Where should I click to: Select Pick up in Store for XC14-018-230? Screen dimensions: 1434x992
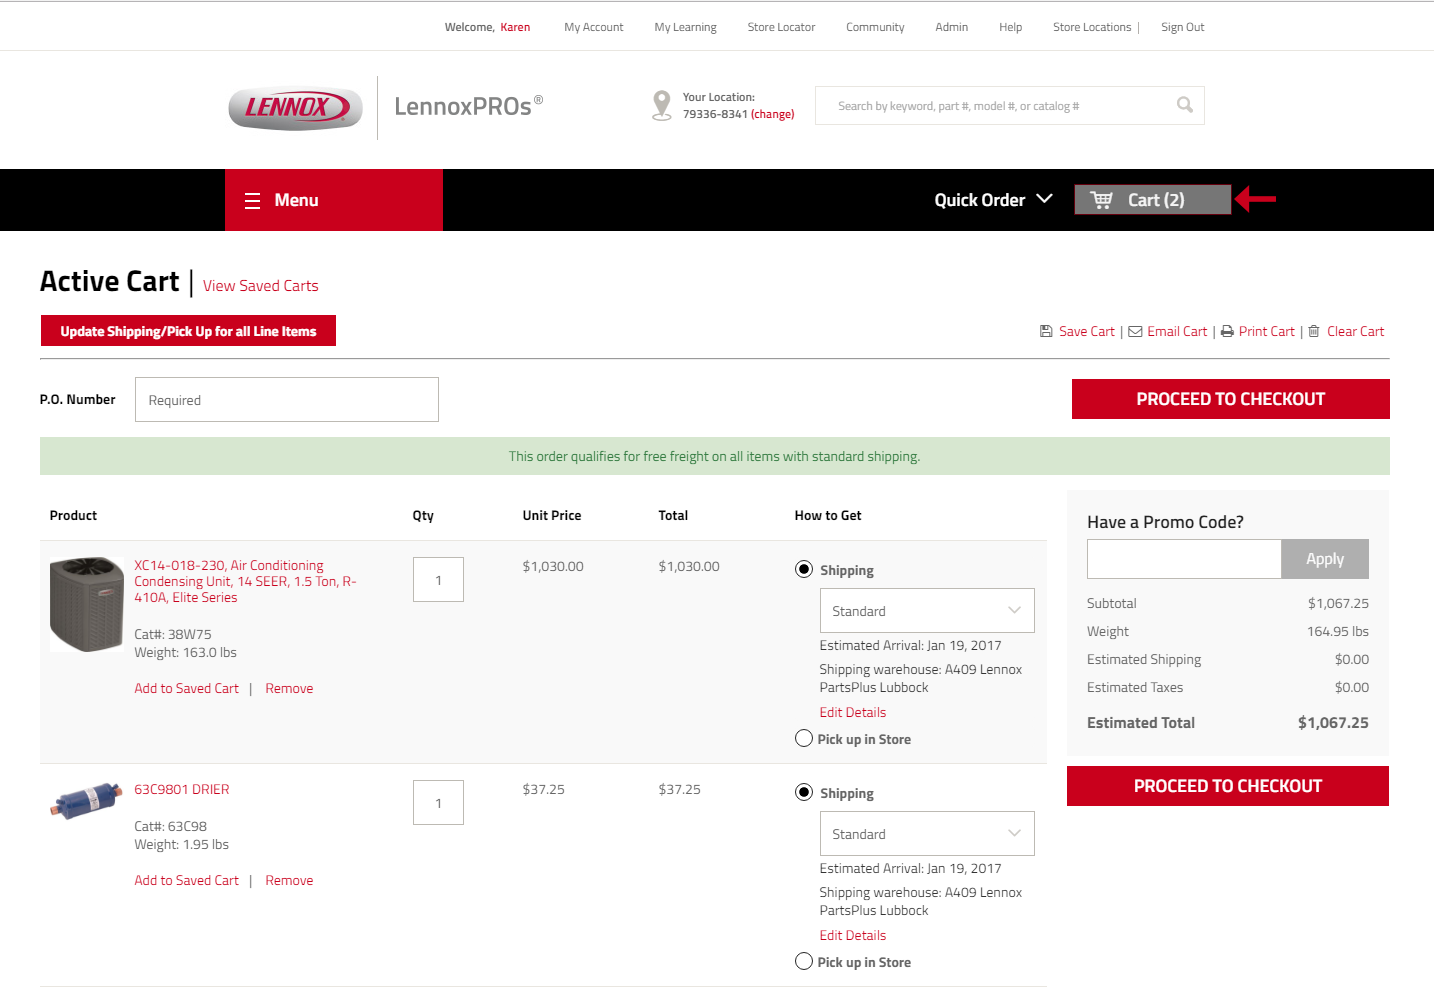click(804, 739)
